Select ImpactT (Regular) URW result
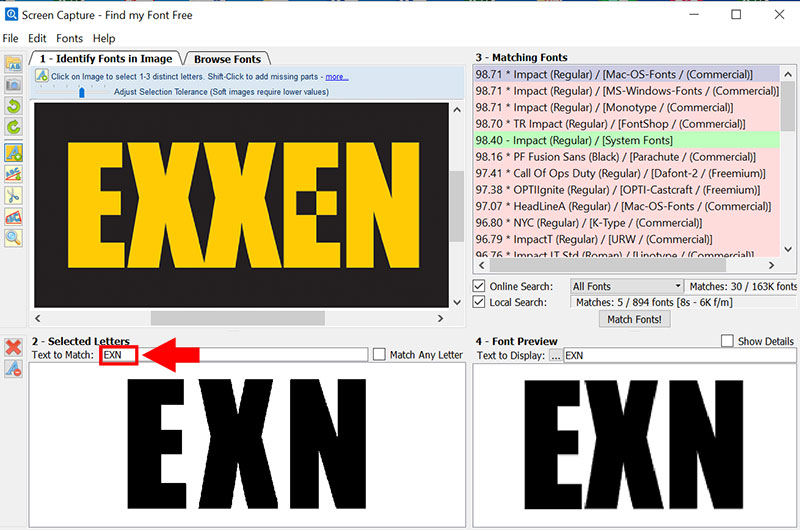Viewport: 800px width, 530px height. (x=627, y=239)
